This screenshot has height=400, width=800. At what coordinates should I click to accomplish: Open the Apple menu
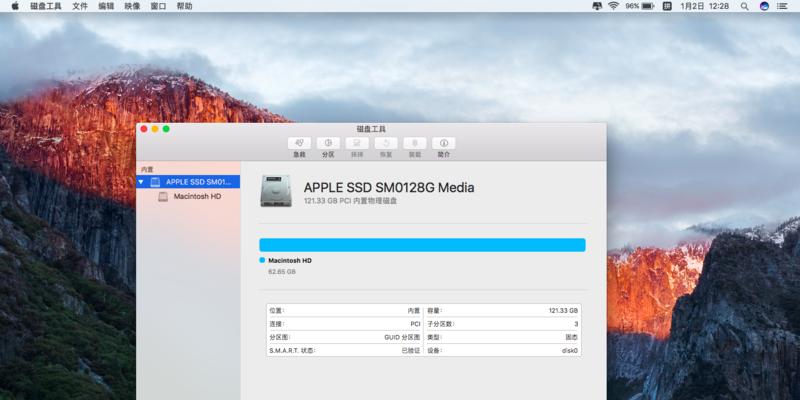click(x=15, y=6)
